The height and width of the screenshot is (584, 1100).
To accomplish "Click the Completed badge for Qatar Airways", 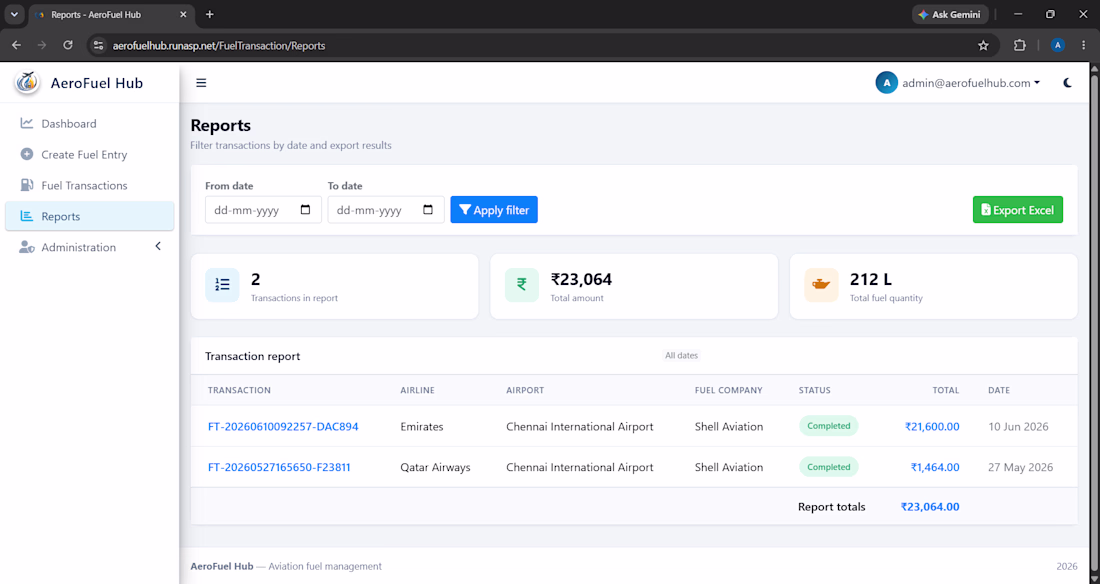I will click(829, 467).
